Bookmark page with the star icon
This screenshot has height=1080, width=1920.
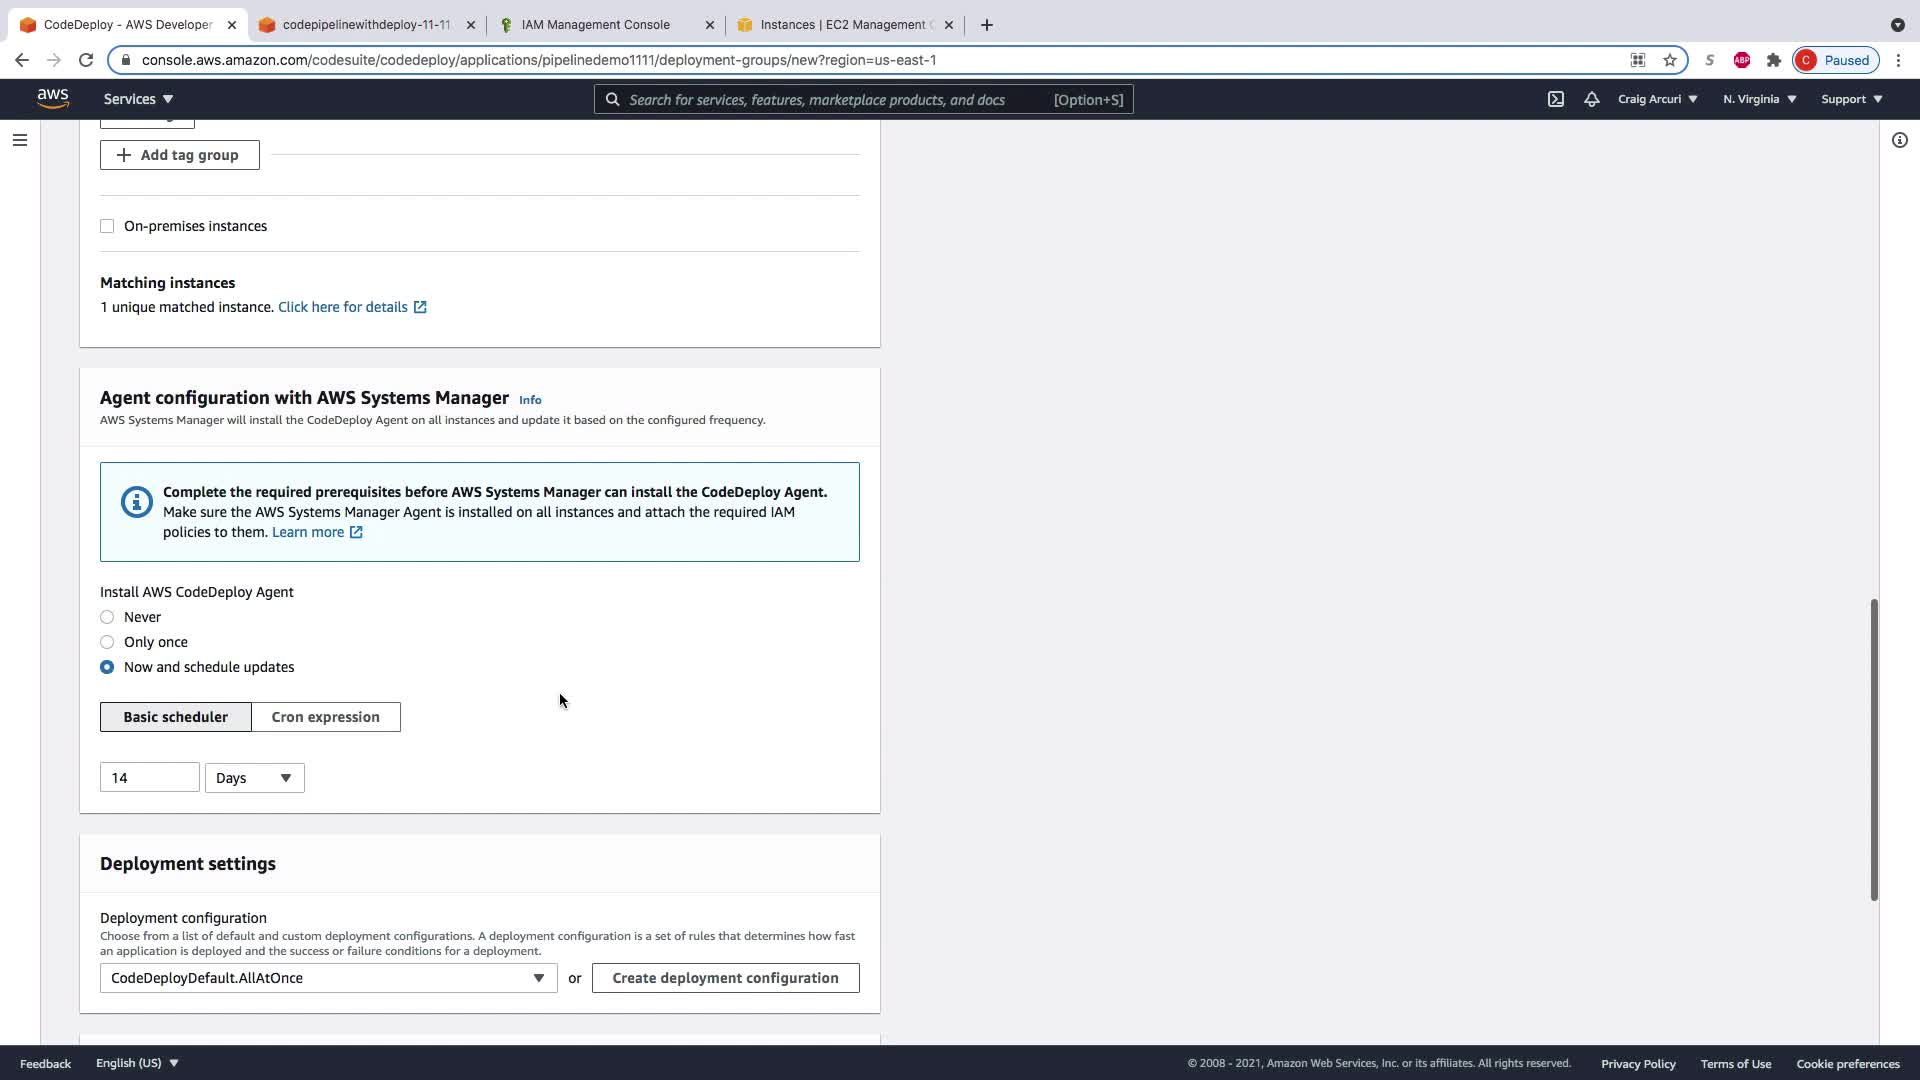click(x=1669, y=60)
